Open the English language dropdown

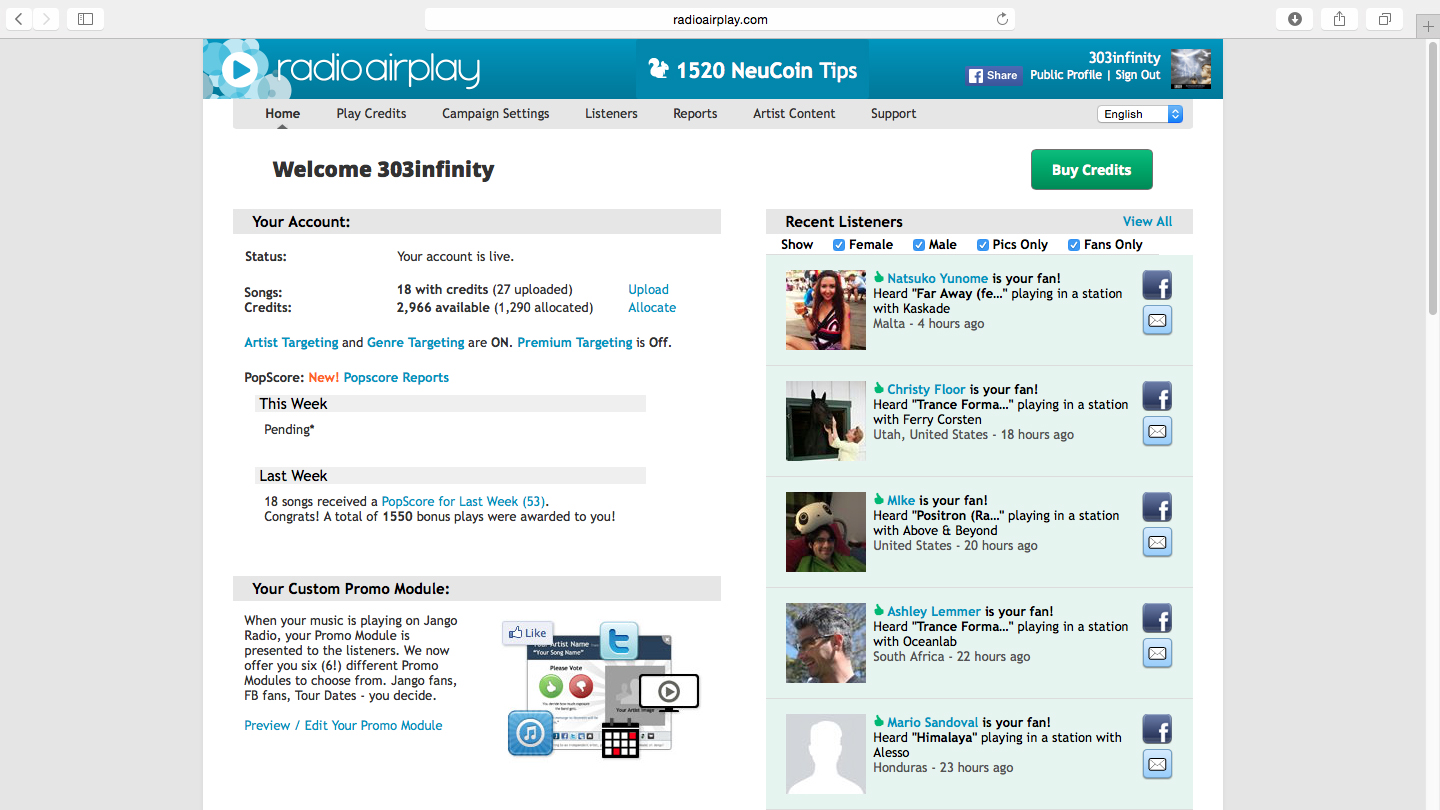point(1140,114)
